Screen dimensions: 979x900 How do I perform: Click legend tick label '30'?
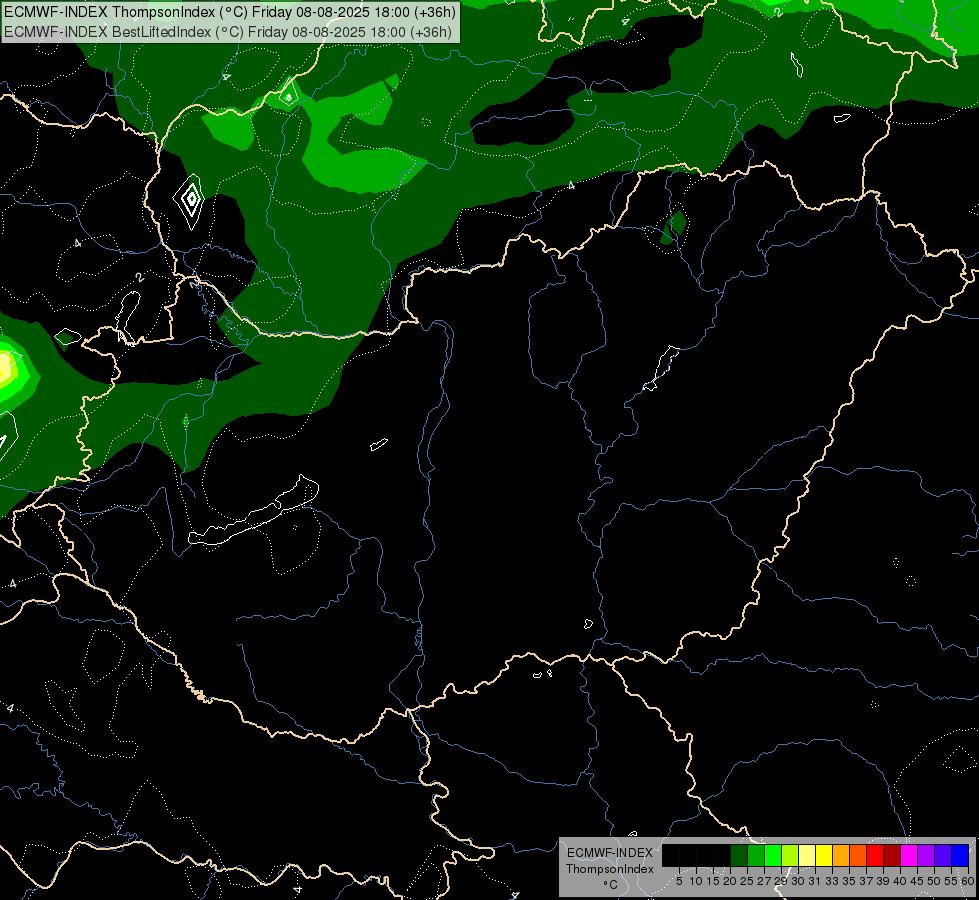pos(798,881)
